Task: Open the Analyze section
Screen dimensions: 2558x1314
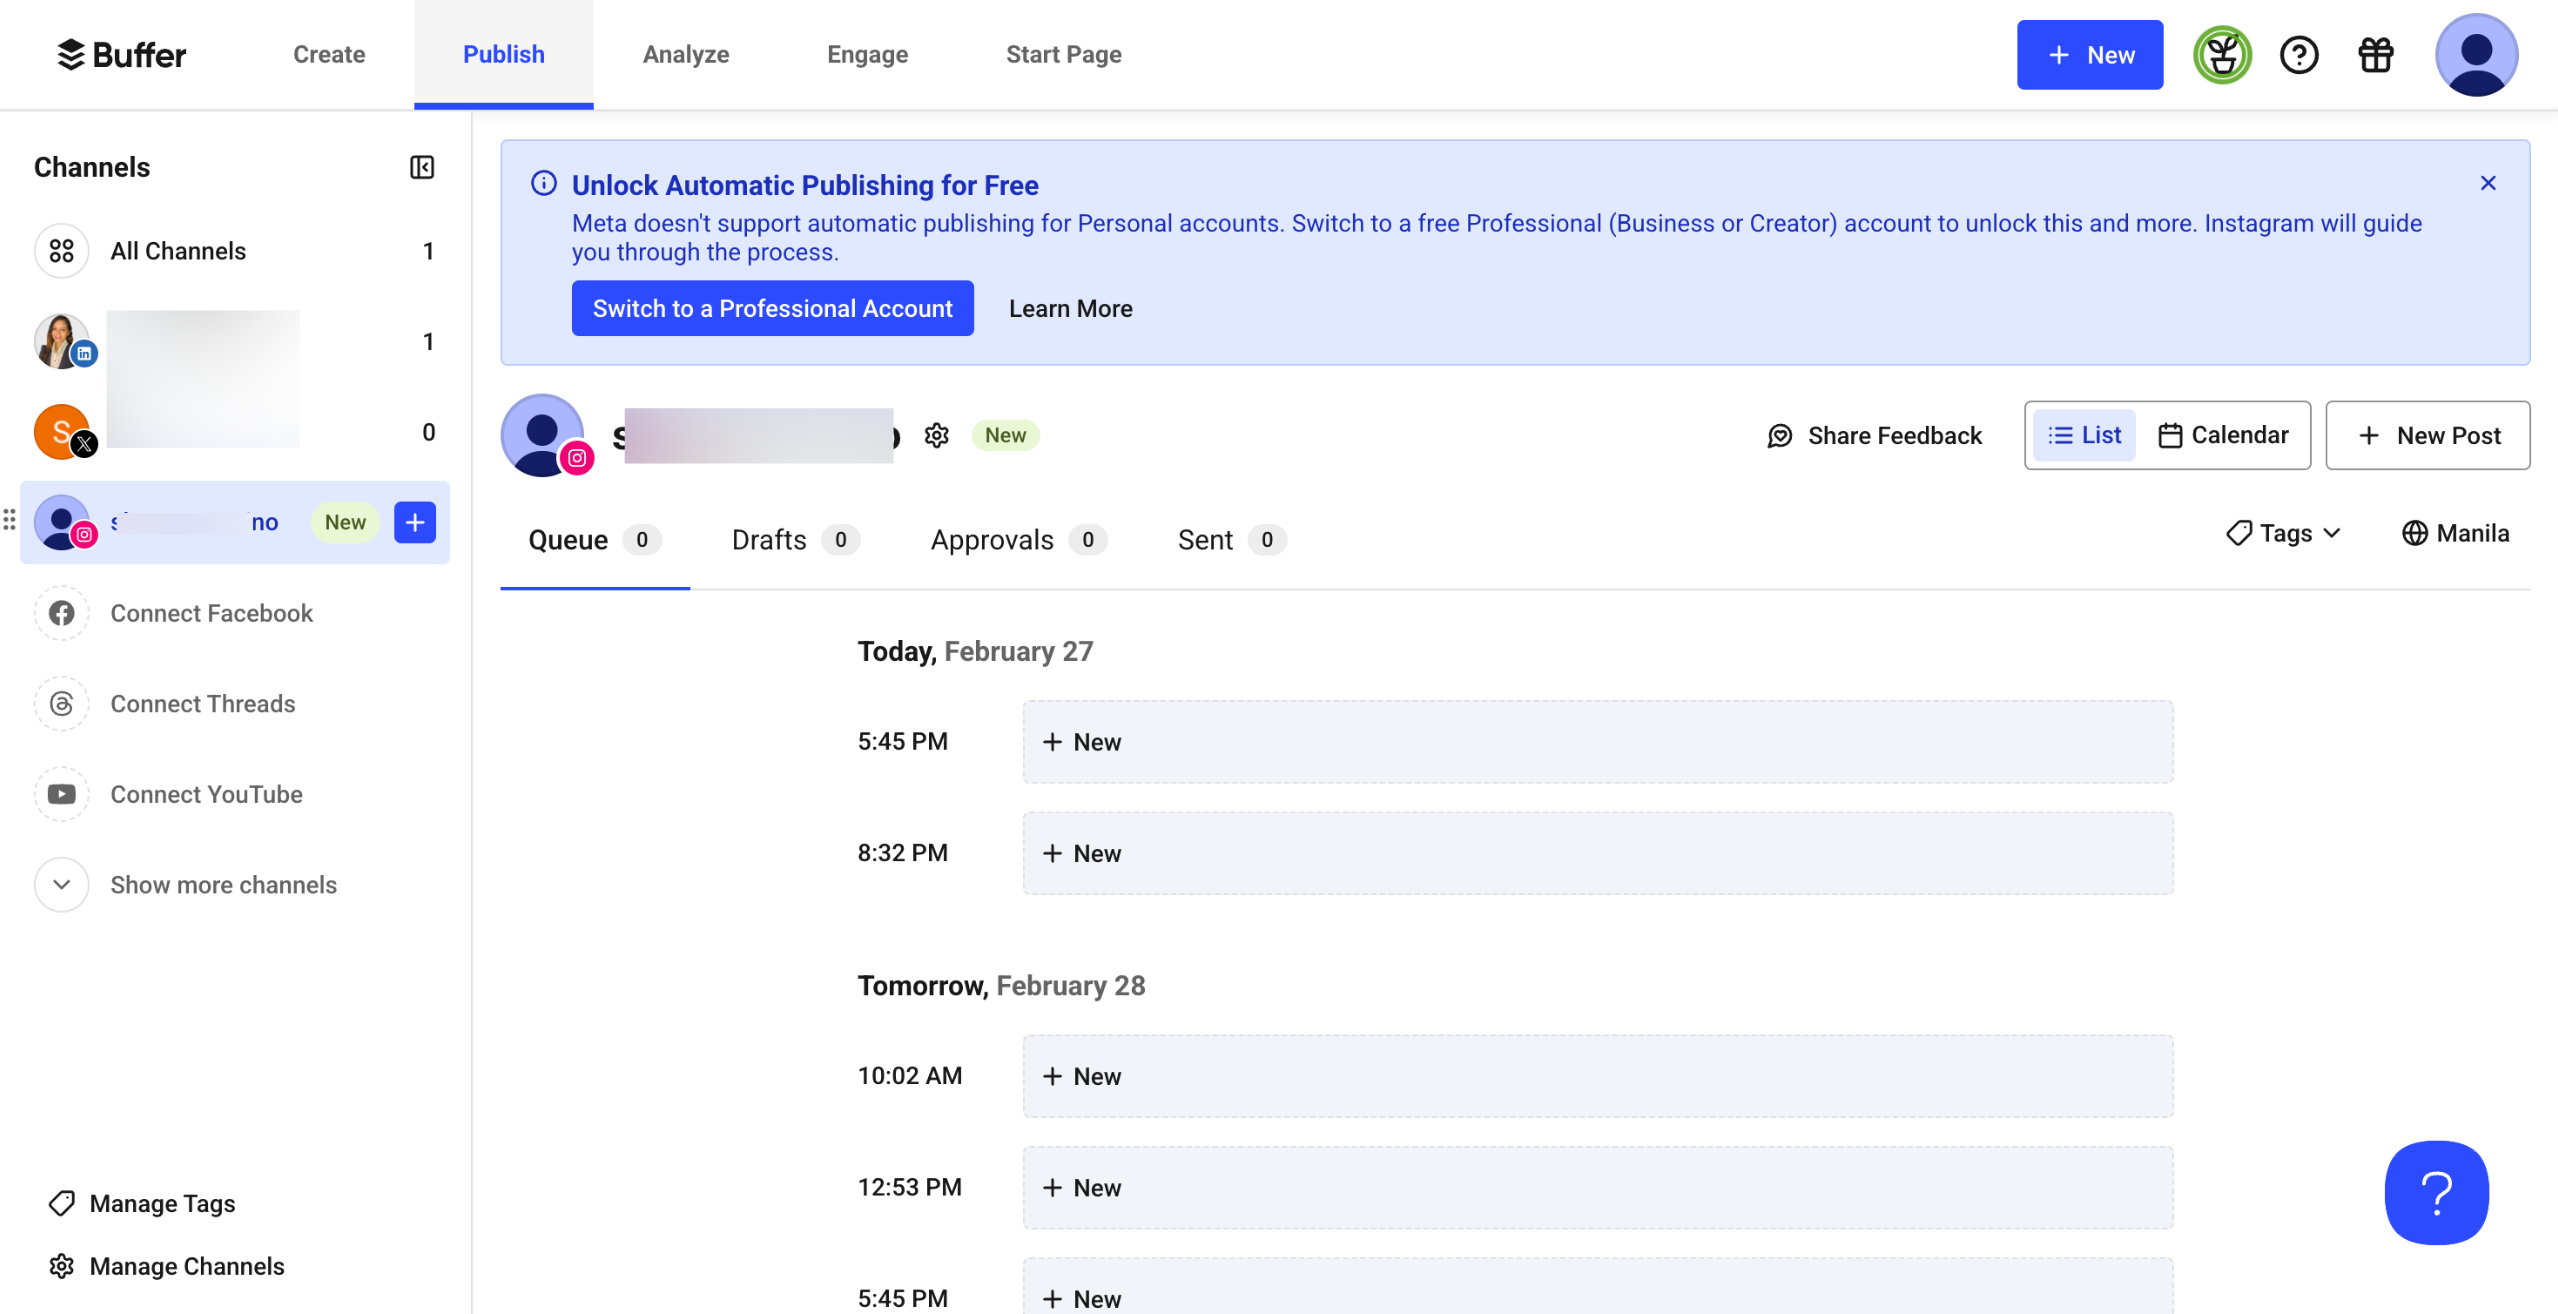Action: point(686,54)
